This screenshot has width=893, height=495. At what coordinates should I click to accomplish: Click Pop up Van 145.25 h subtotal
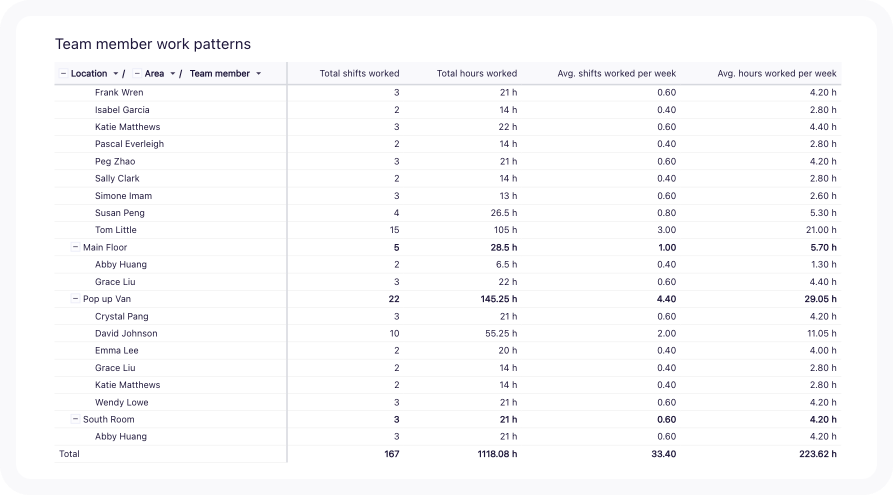pyautogui.click(x=499, y=298)
